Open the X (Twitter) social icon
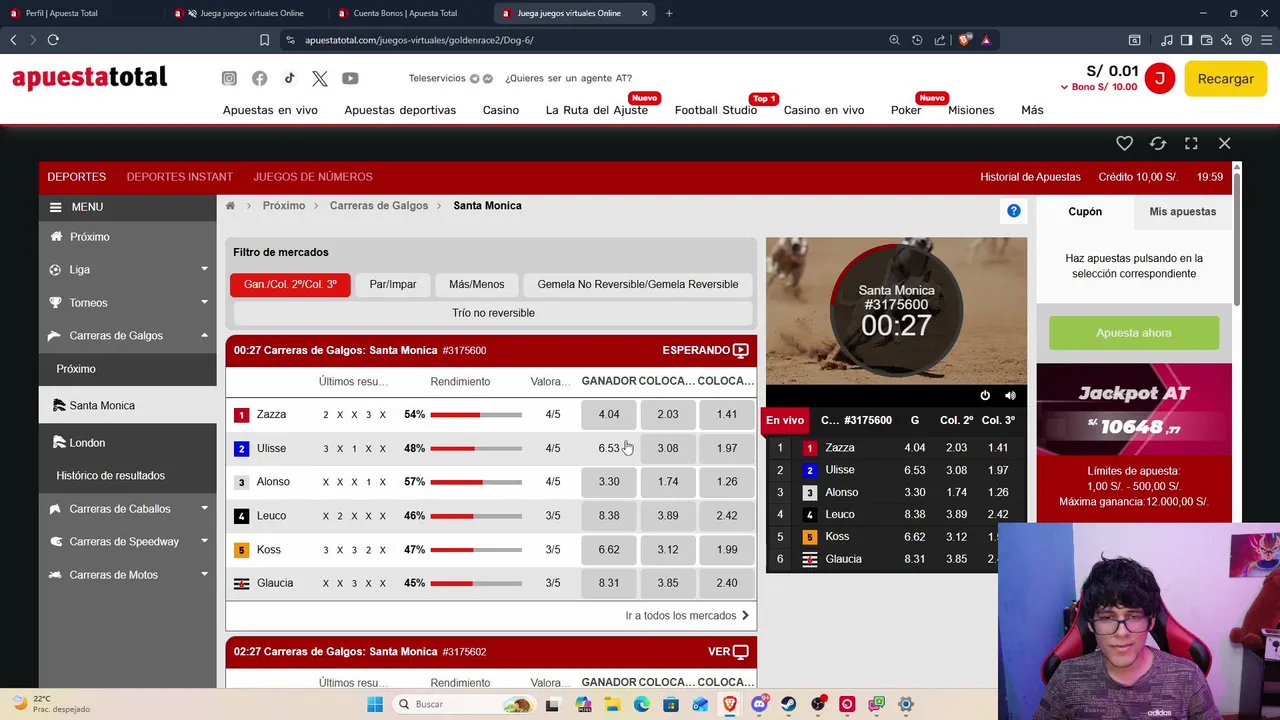This screenshot has height=720, width=1280. pyautogui.click(x=319, y=78)
